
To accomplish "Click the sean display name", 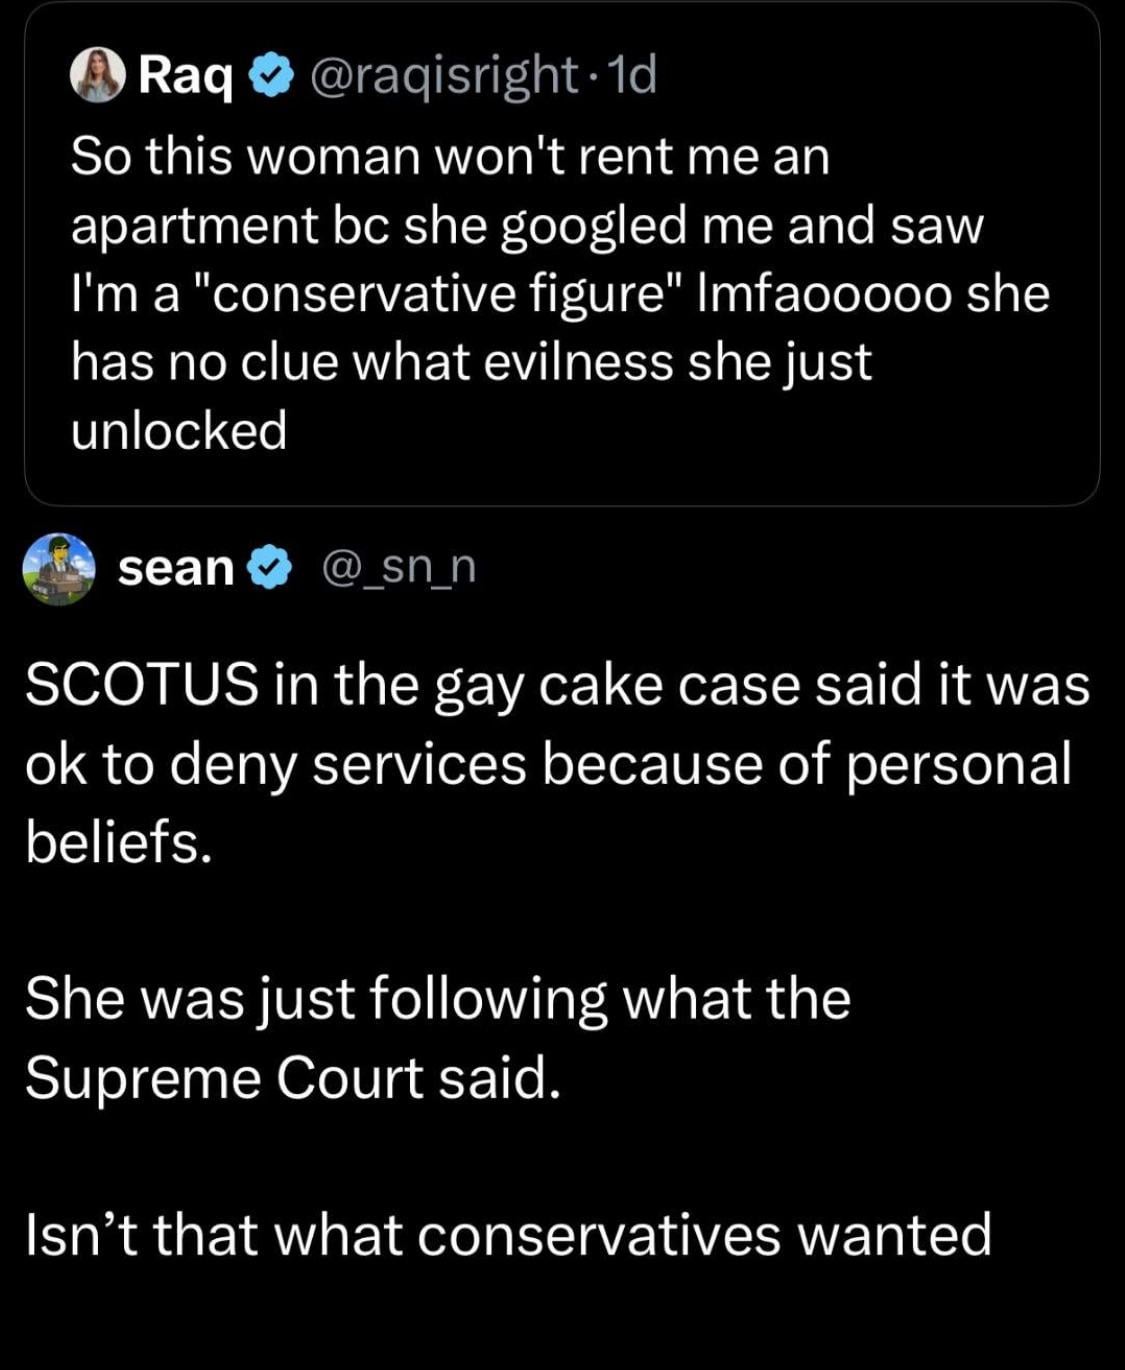I will 175,568.
